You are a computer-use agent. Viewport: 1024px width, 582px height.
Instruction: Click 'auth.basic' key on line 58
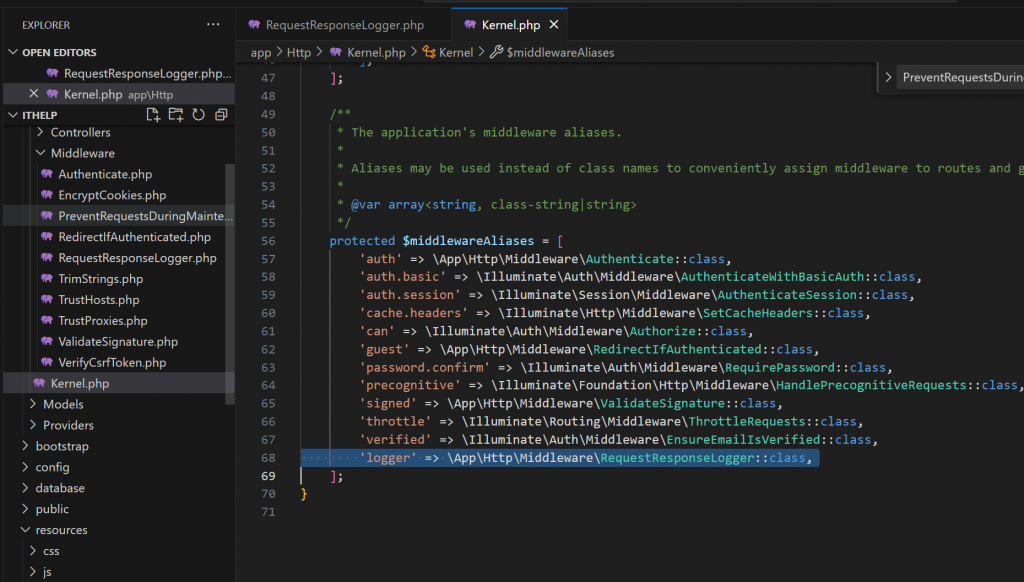[402, 277]
